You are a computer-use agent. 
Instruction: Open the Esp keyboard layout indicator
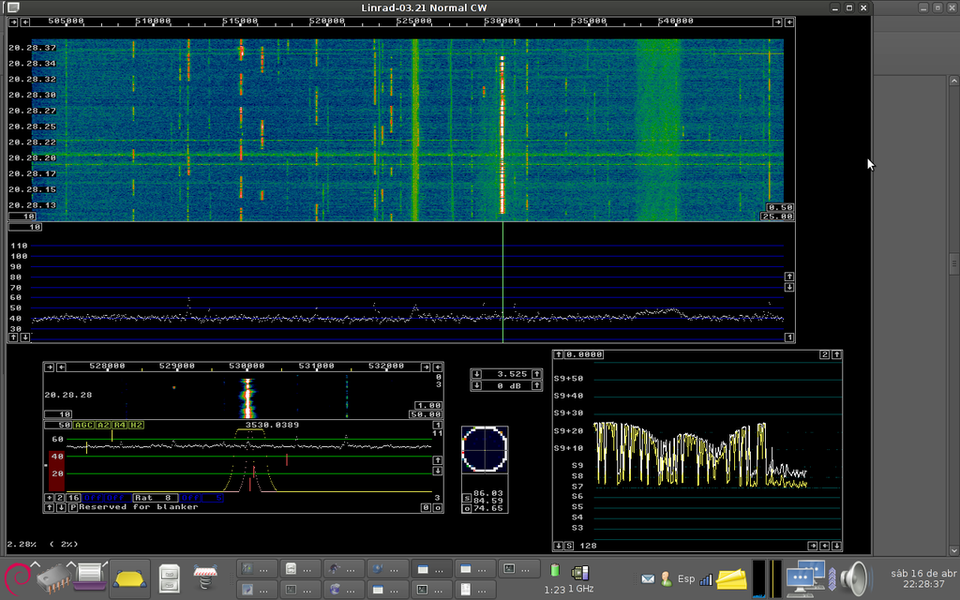tap(686, 579)
